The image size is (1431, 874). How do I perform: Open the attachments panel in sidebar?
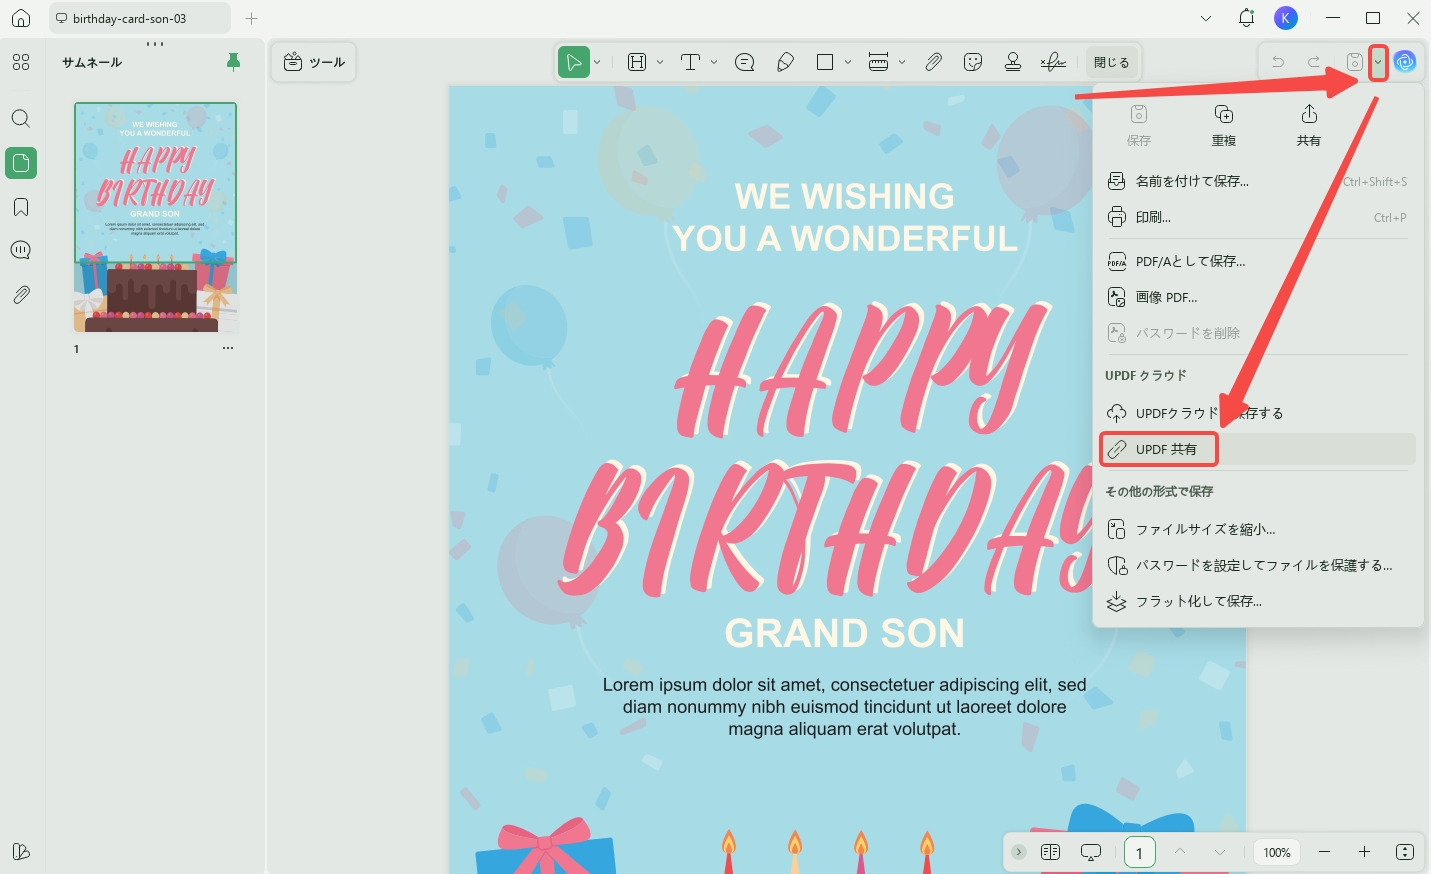21,295
